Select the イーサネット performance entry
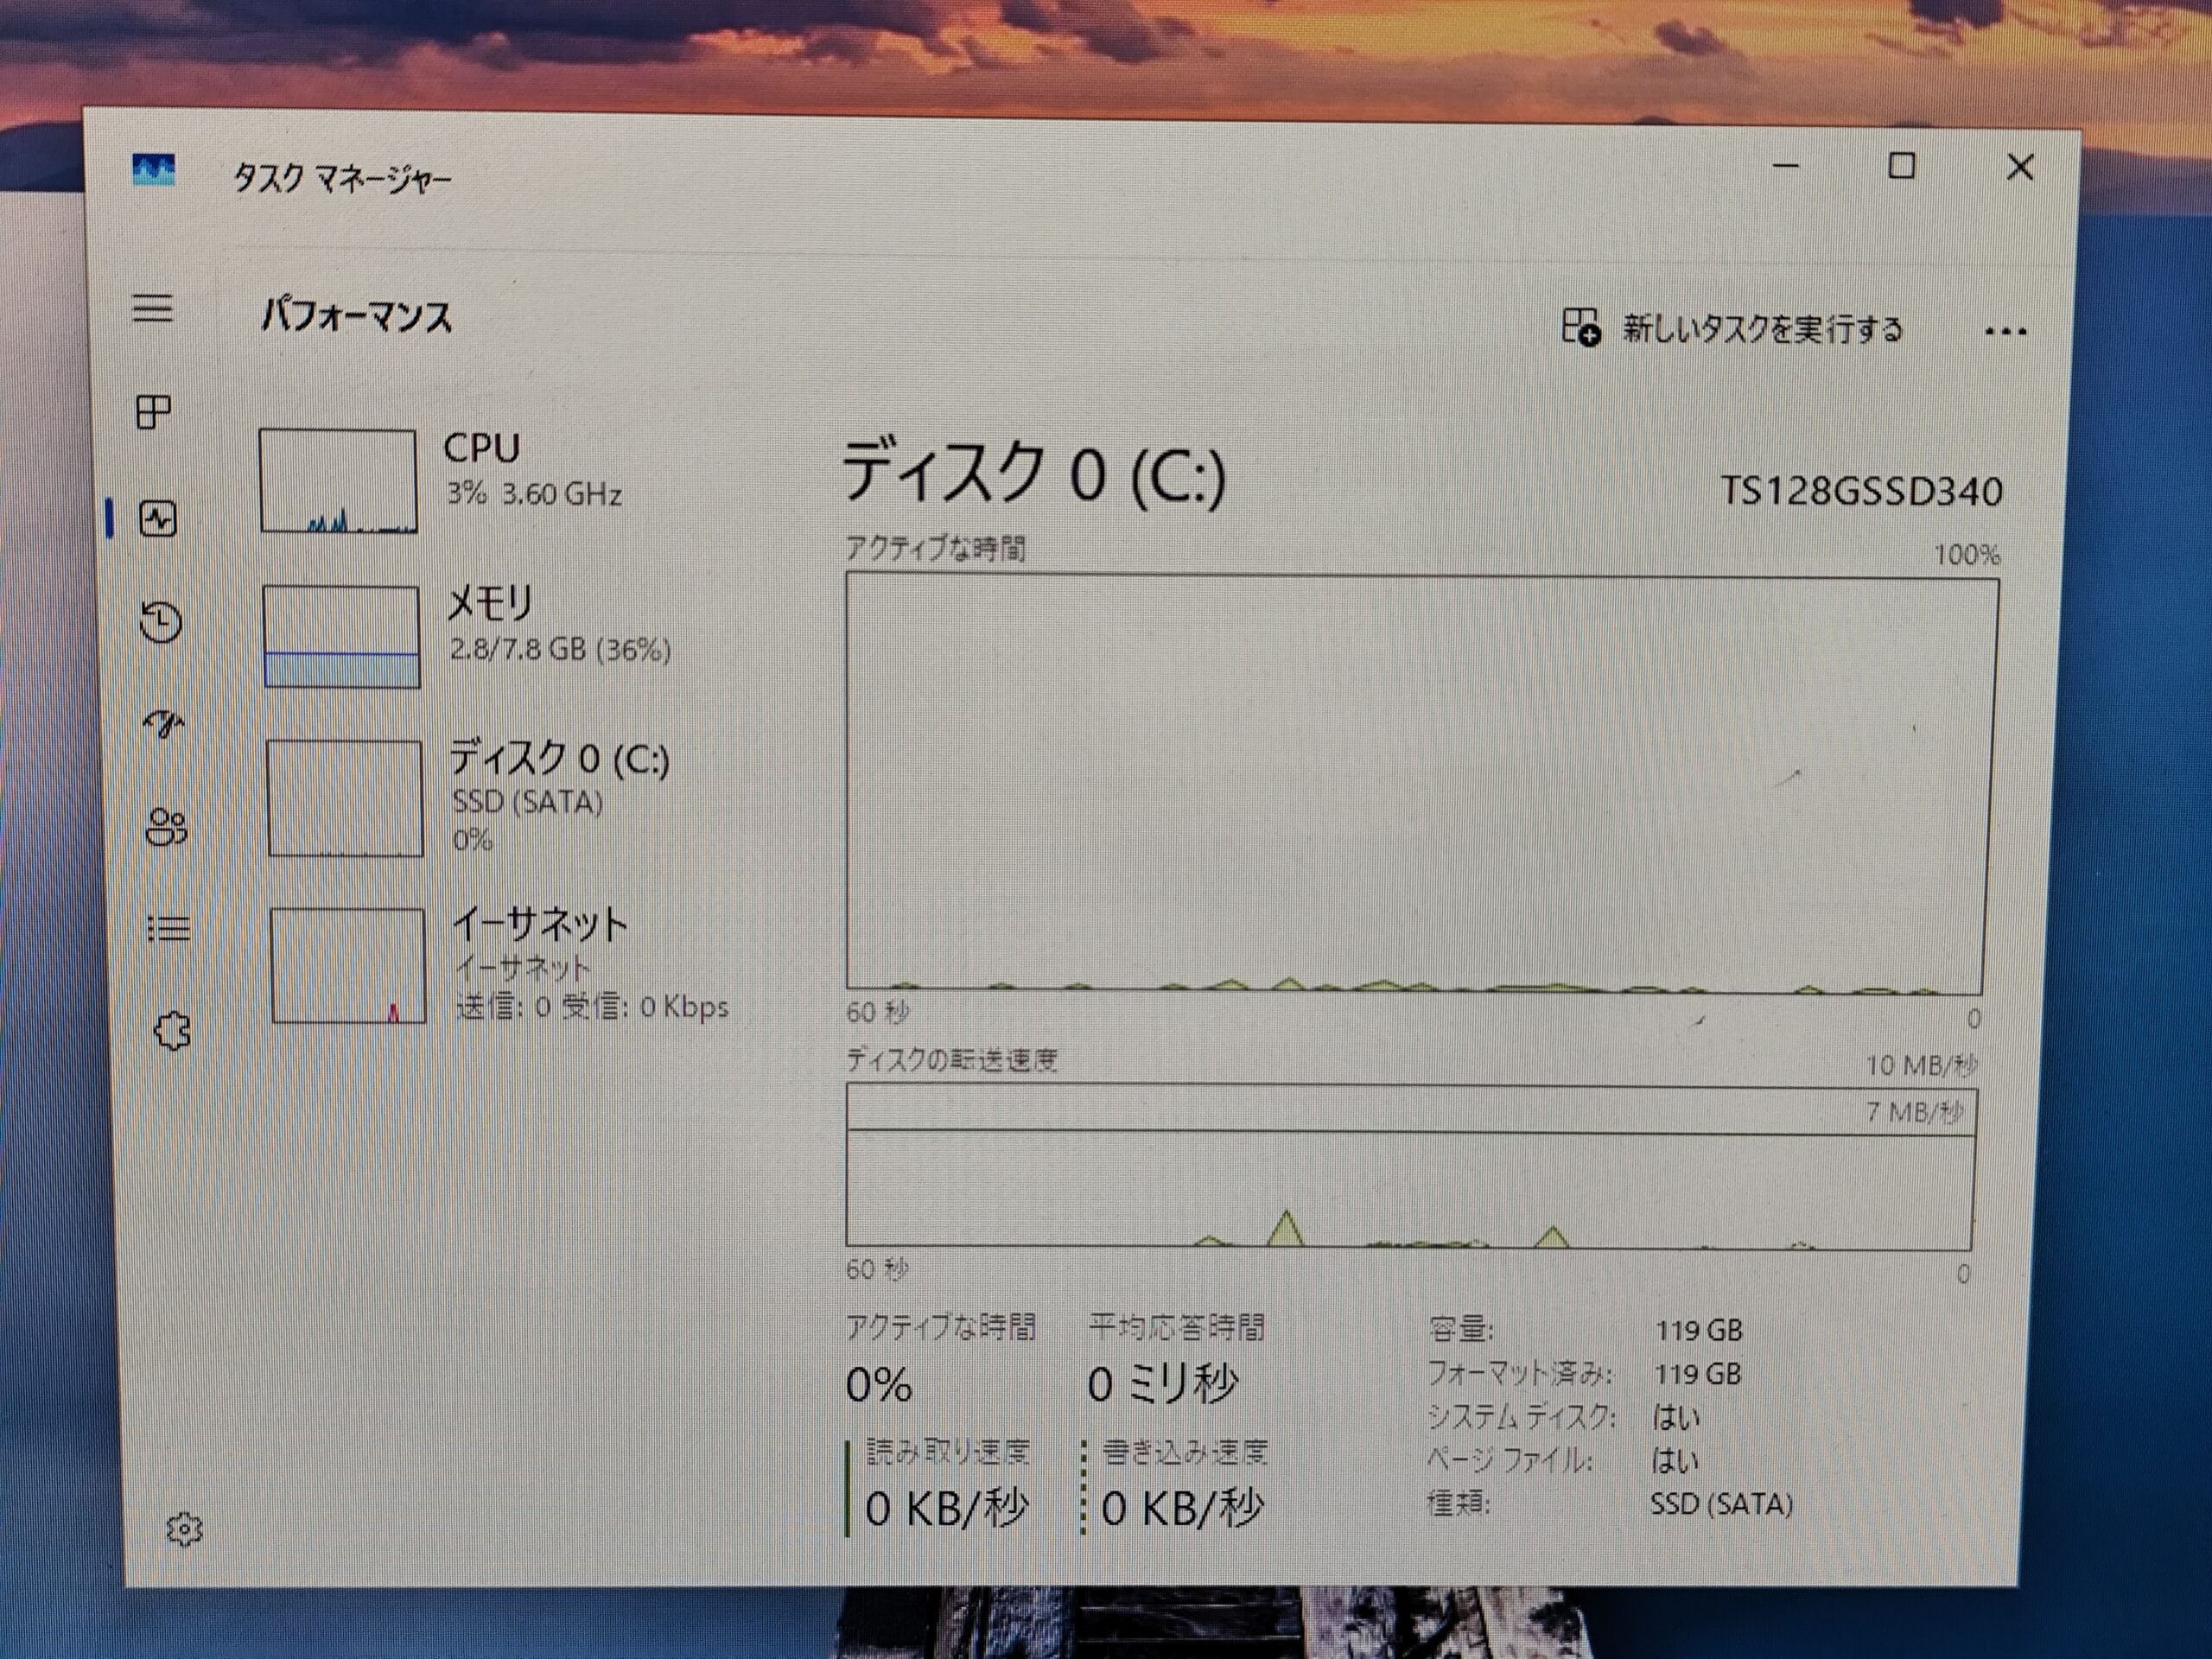 click(x=540, y=924)
